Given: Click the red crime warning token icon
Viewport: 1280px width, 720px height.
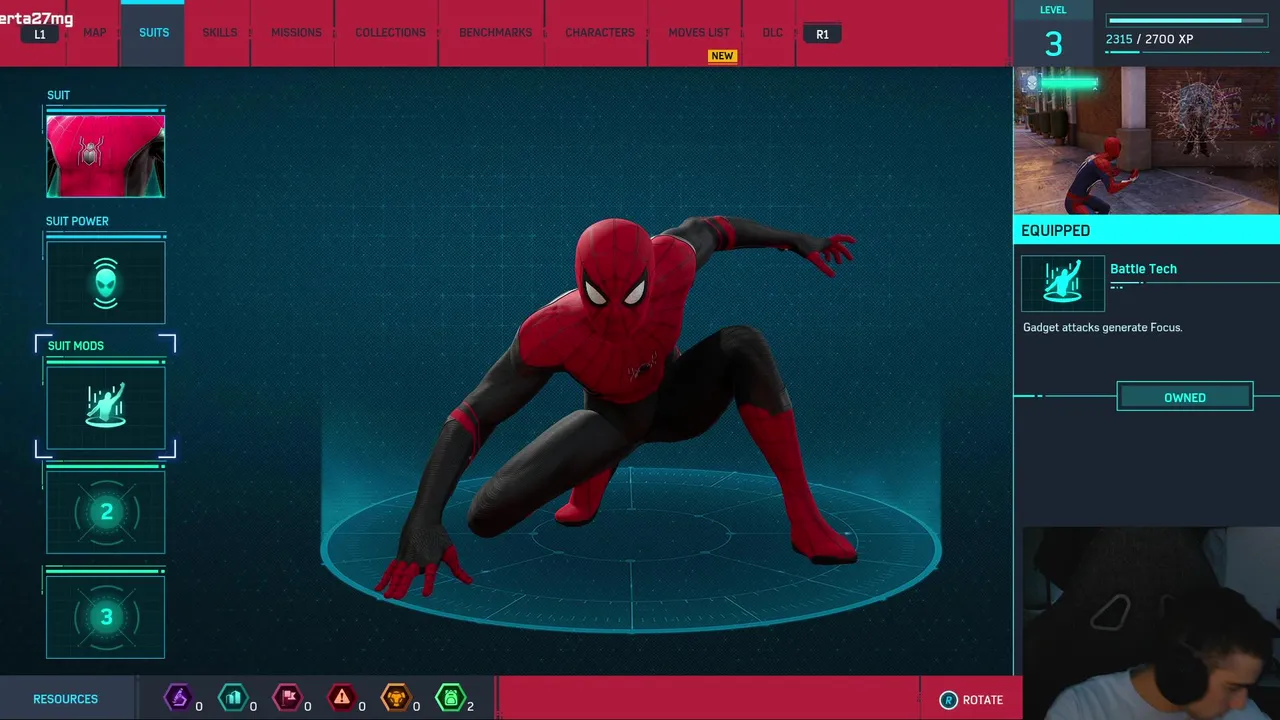Looking at the screenshot, I should (342, 697).
